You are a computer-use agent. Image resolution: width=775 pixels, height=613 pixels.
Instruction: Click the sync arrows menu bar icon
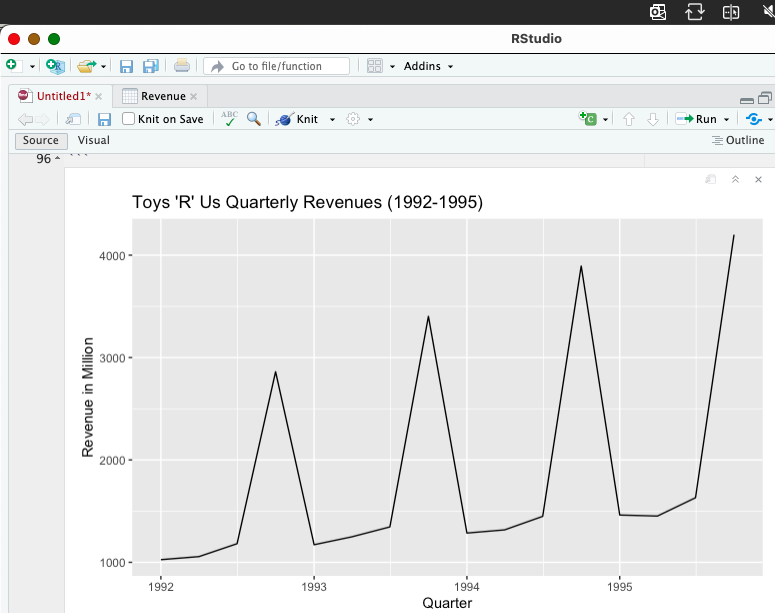[694, 12]
